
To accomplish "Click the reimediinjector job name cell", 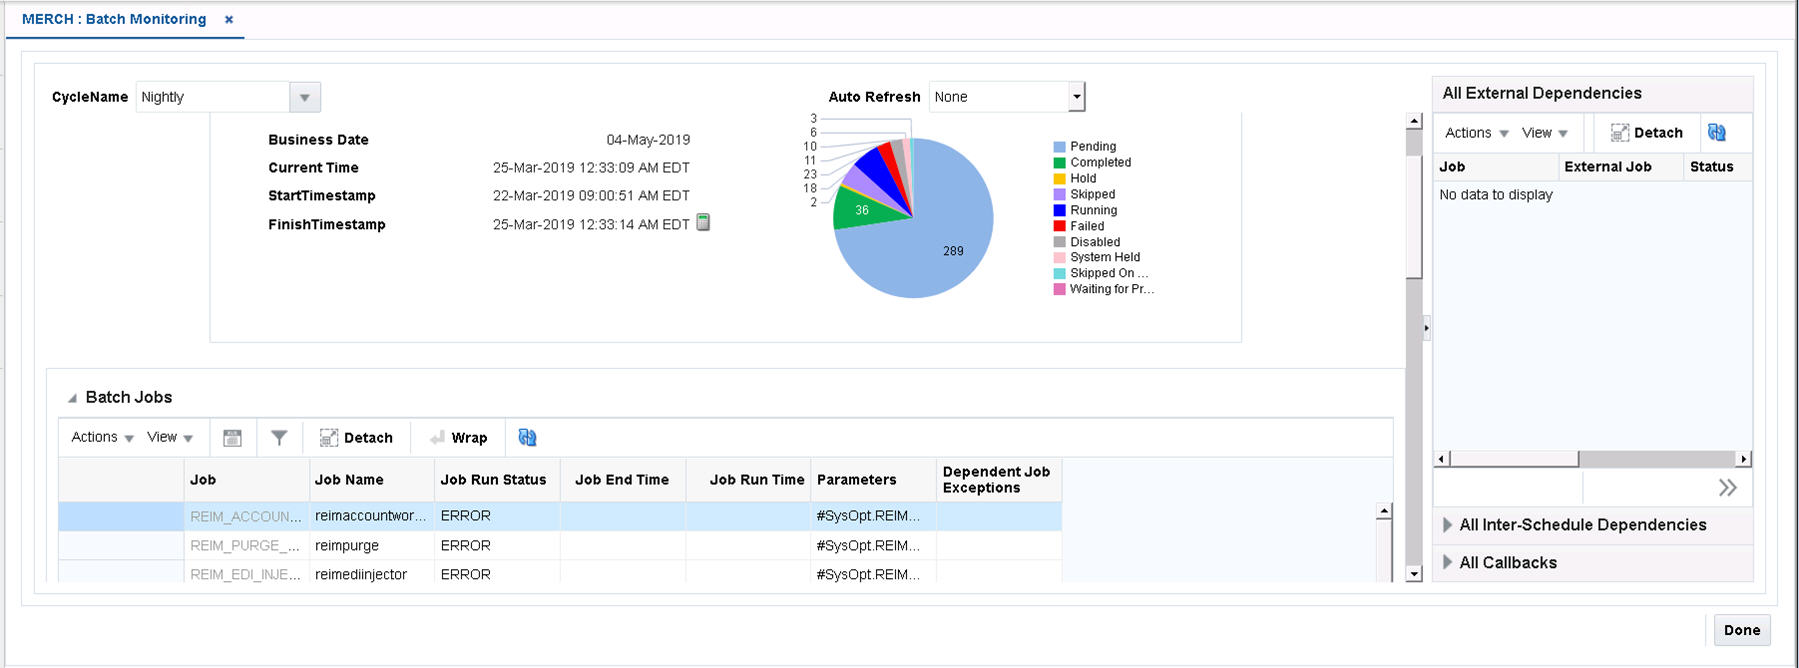I will 372,575.
